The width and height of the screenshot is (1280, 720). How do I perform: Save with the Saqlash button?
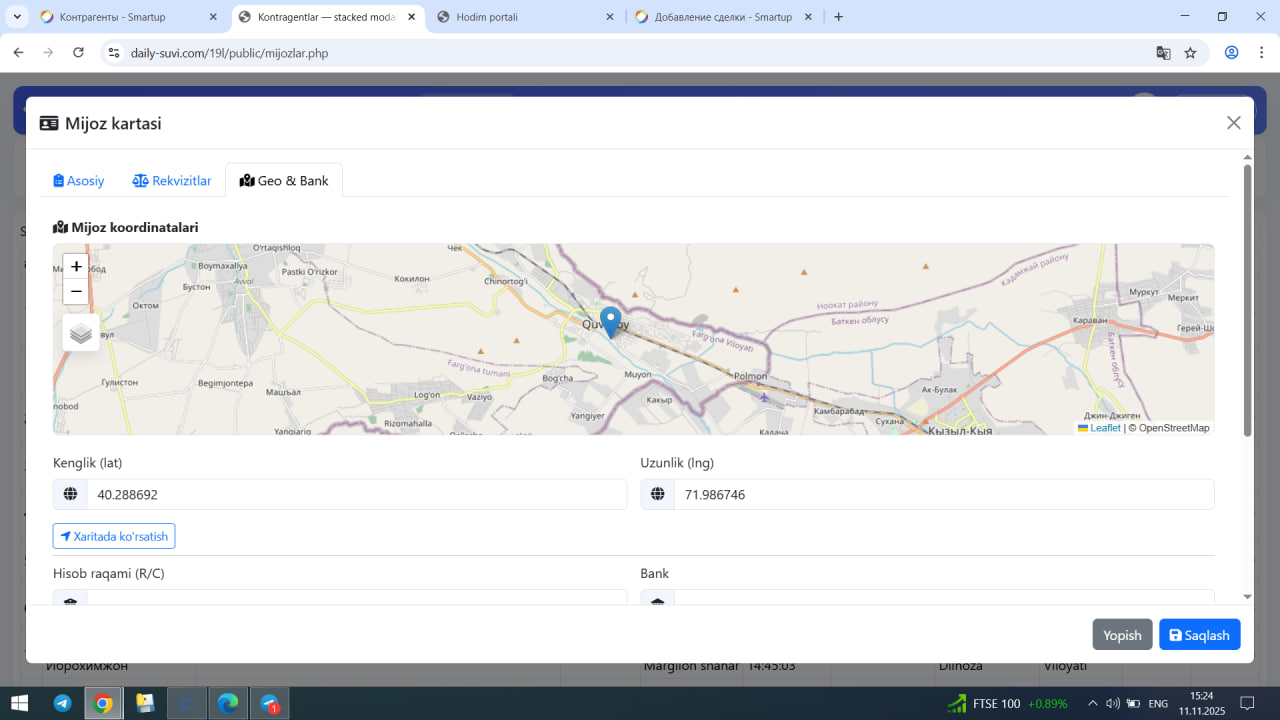[x=1199, y=635]
